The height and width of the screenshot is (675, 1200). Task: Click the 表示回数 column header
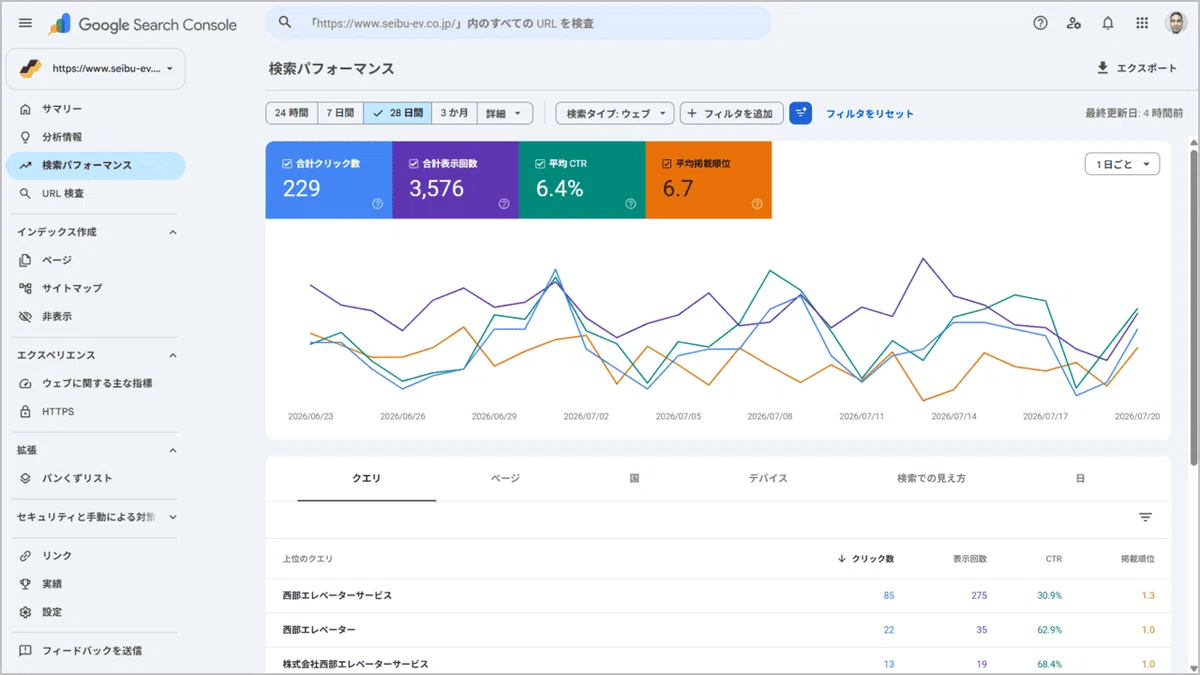point(969,559)
